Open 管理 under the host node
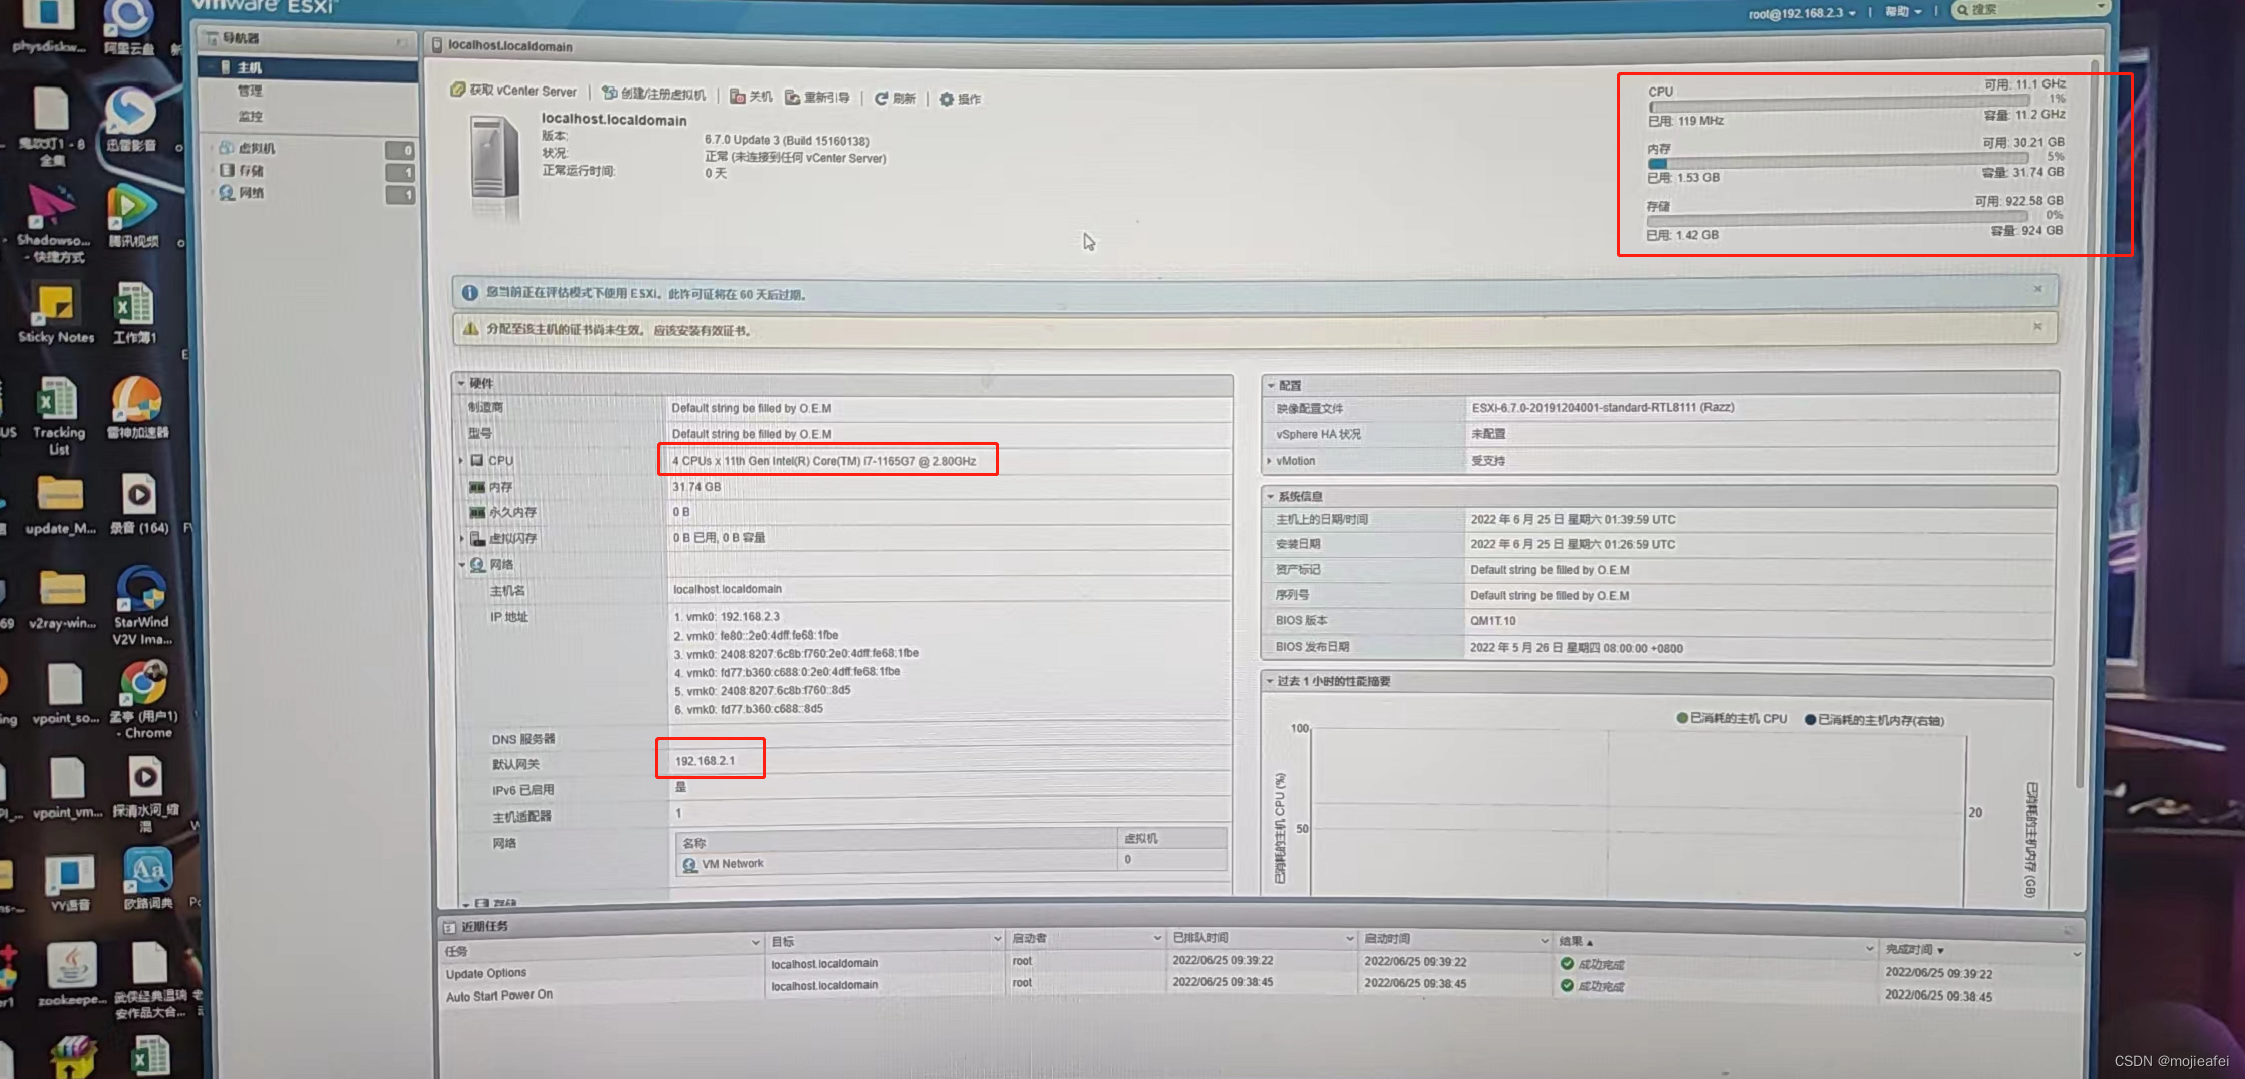 pos(250,91)
